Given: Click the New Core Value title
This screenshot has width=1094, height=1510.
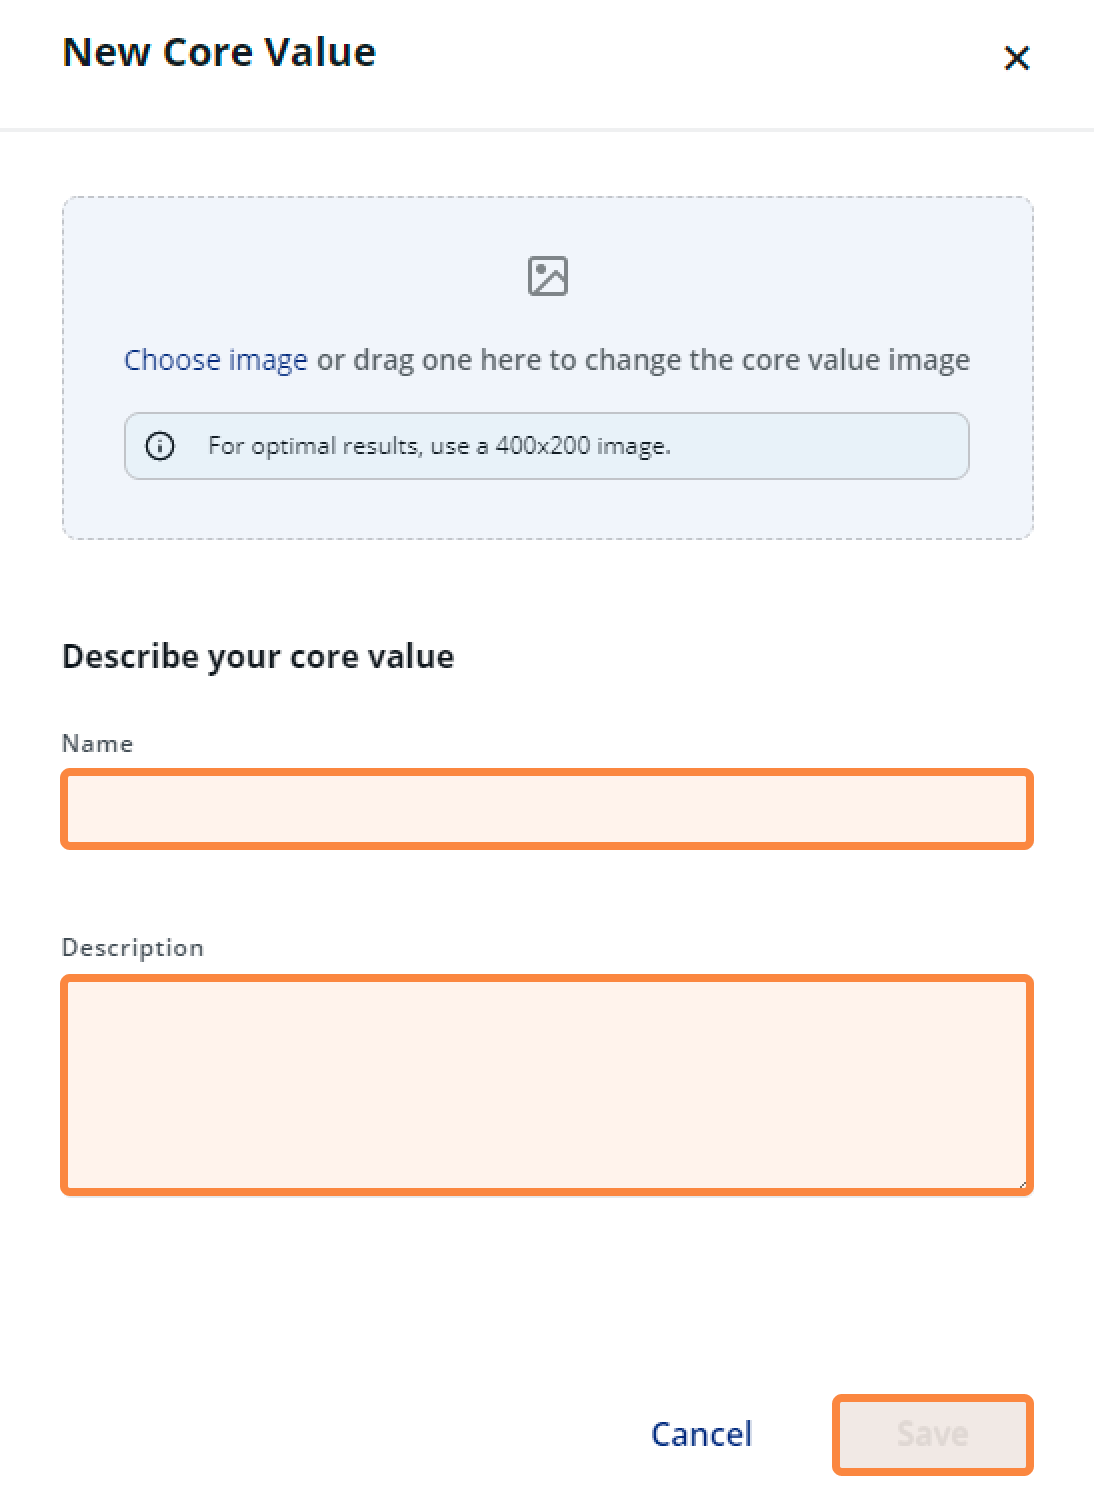Looking at the screenshot, I should tap(219, 52).
